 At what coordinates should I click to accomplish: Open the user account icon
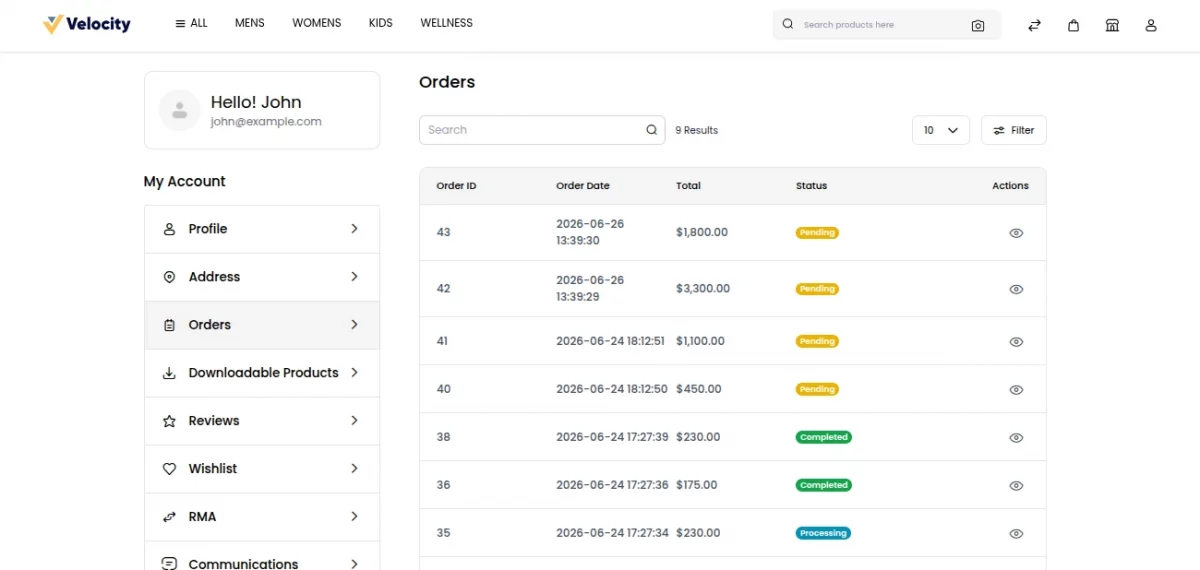click(1151, 25)
